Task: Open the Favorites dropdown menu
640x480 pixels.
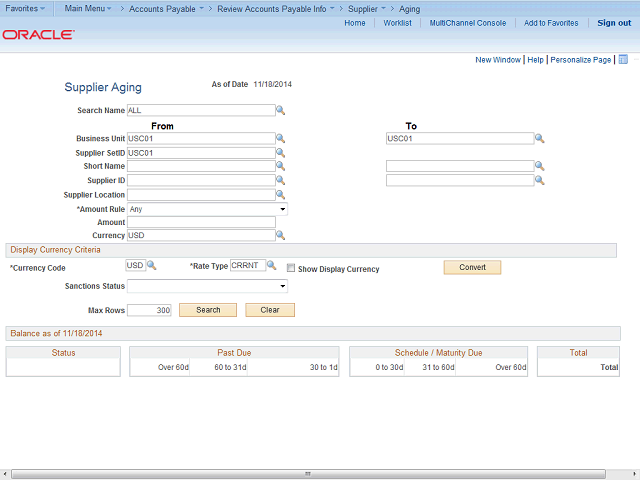Action: [26, 8]
